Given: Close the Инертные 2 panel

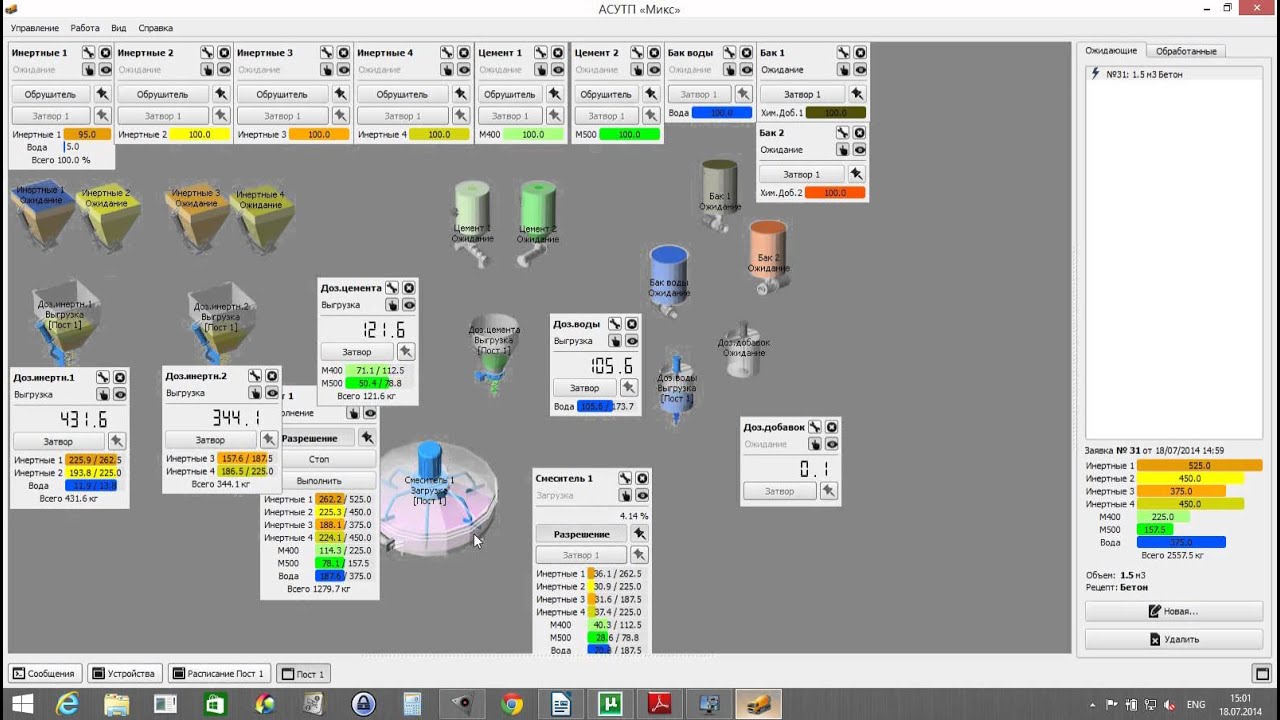Looking at the screenshot, I should [x=224, y=52].
